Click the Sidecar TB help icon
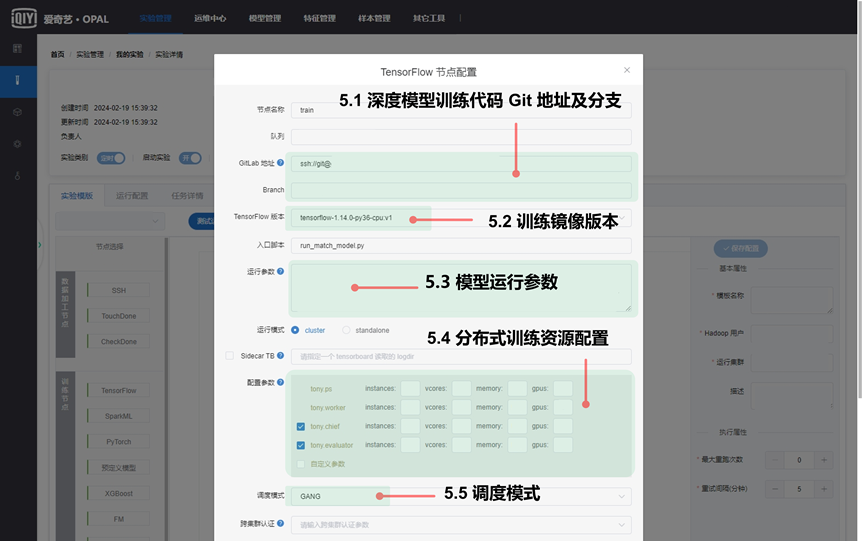This screenshot has width=863, height=541. pos(280,356)
